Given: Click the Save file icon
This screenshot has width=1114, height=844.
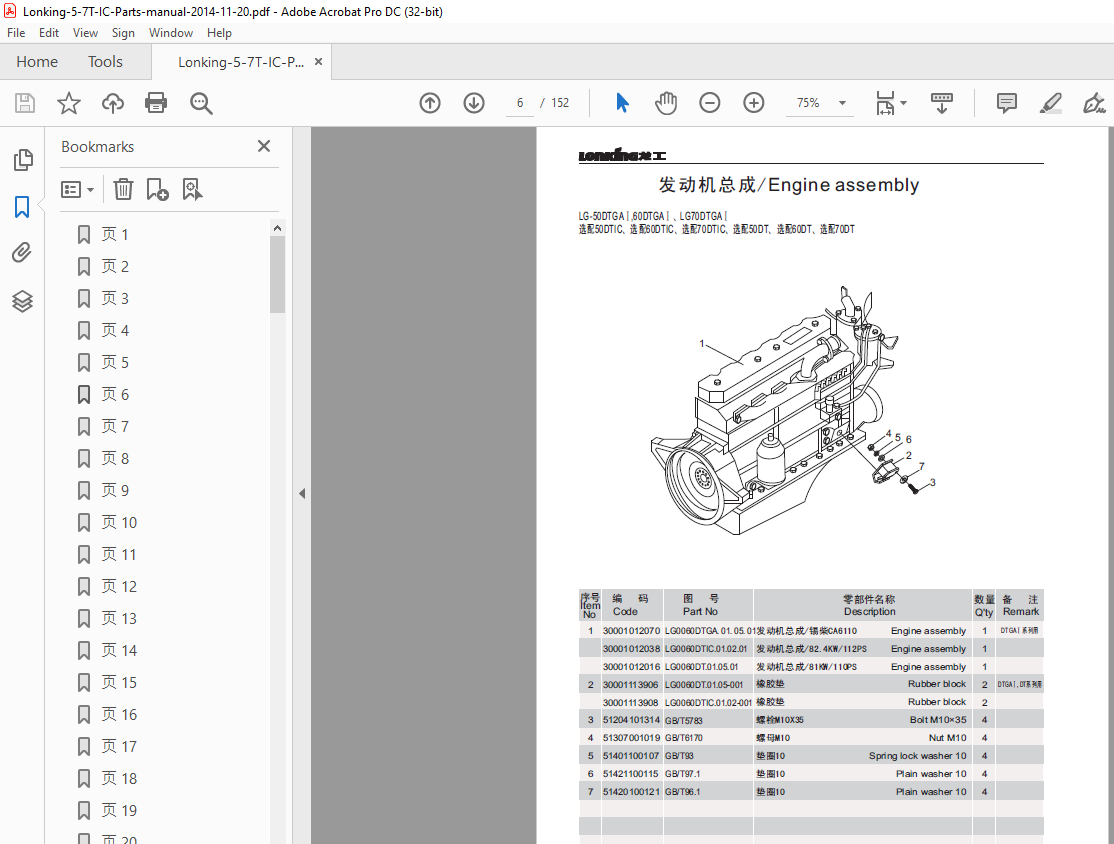Looking at the screenshot, I should [25, 103].
